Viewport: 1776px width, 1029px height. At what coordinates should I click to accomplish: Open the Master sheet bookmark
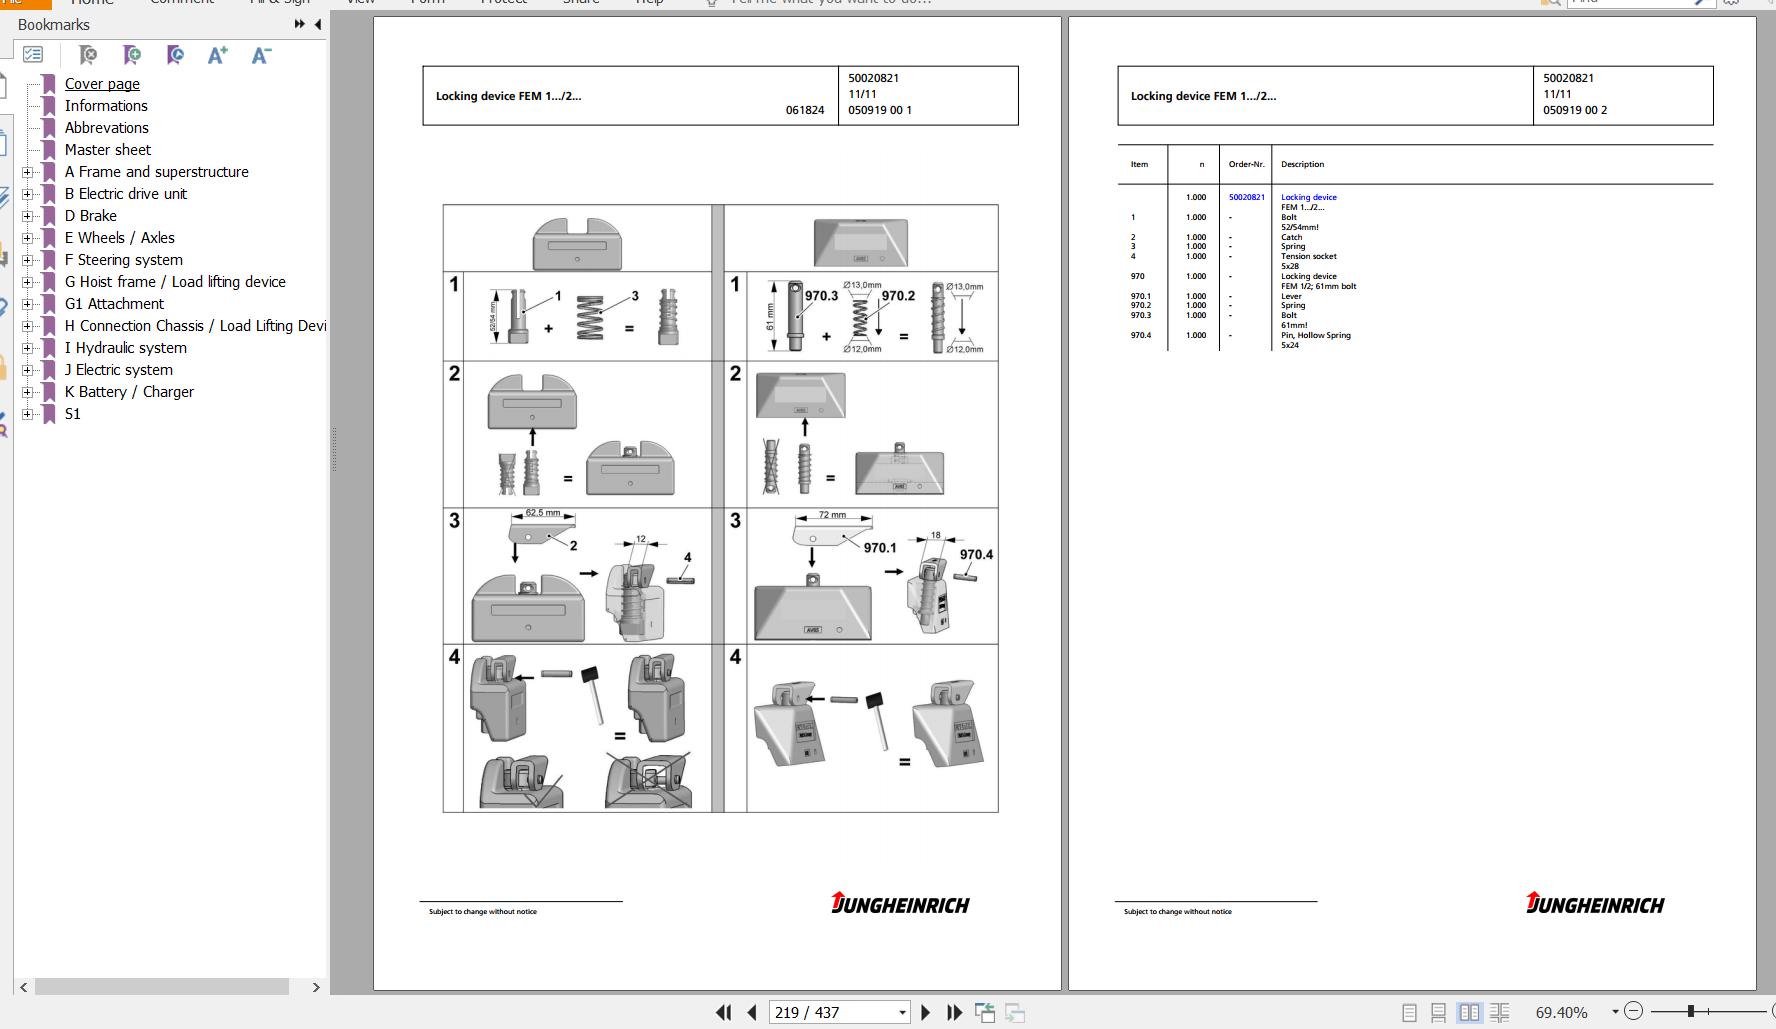pos(108,150)
